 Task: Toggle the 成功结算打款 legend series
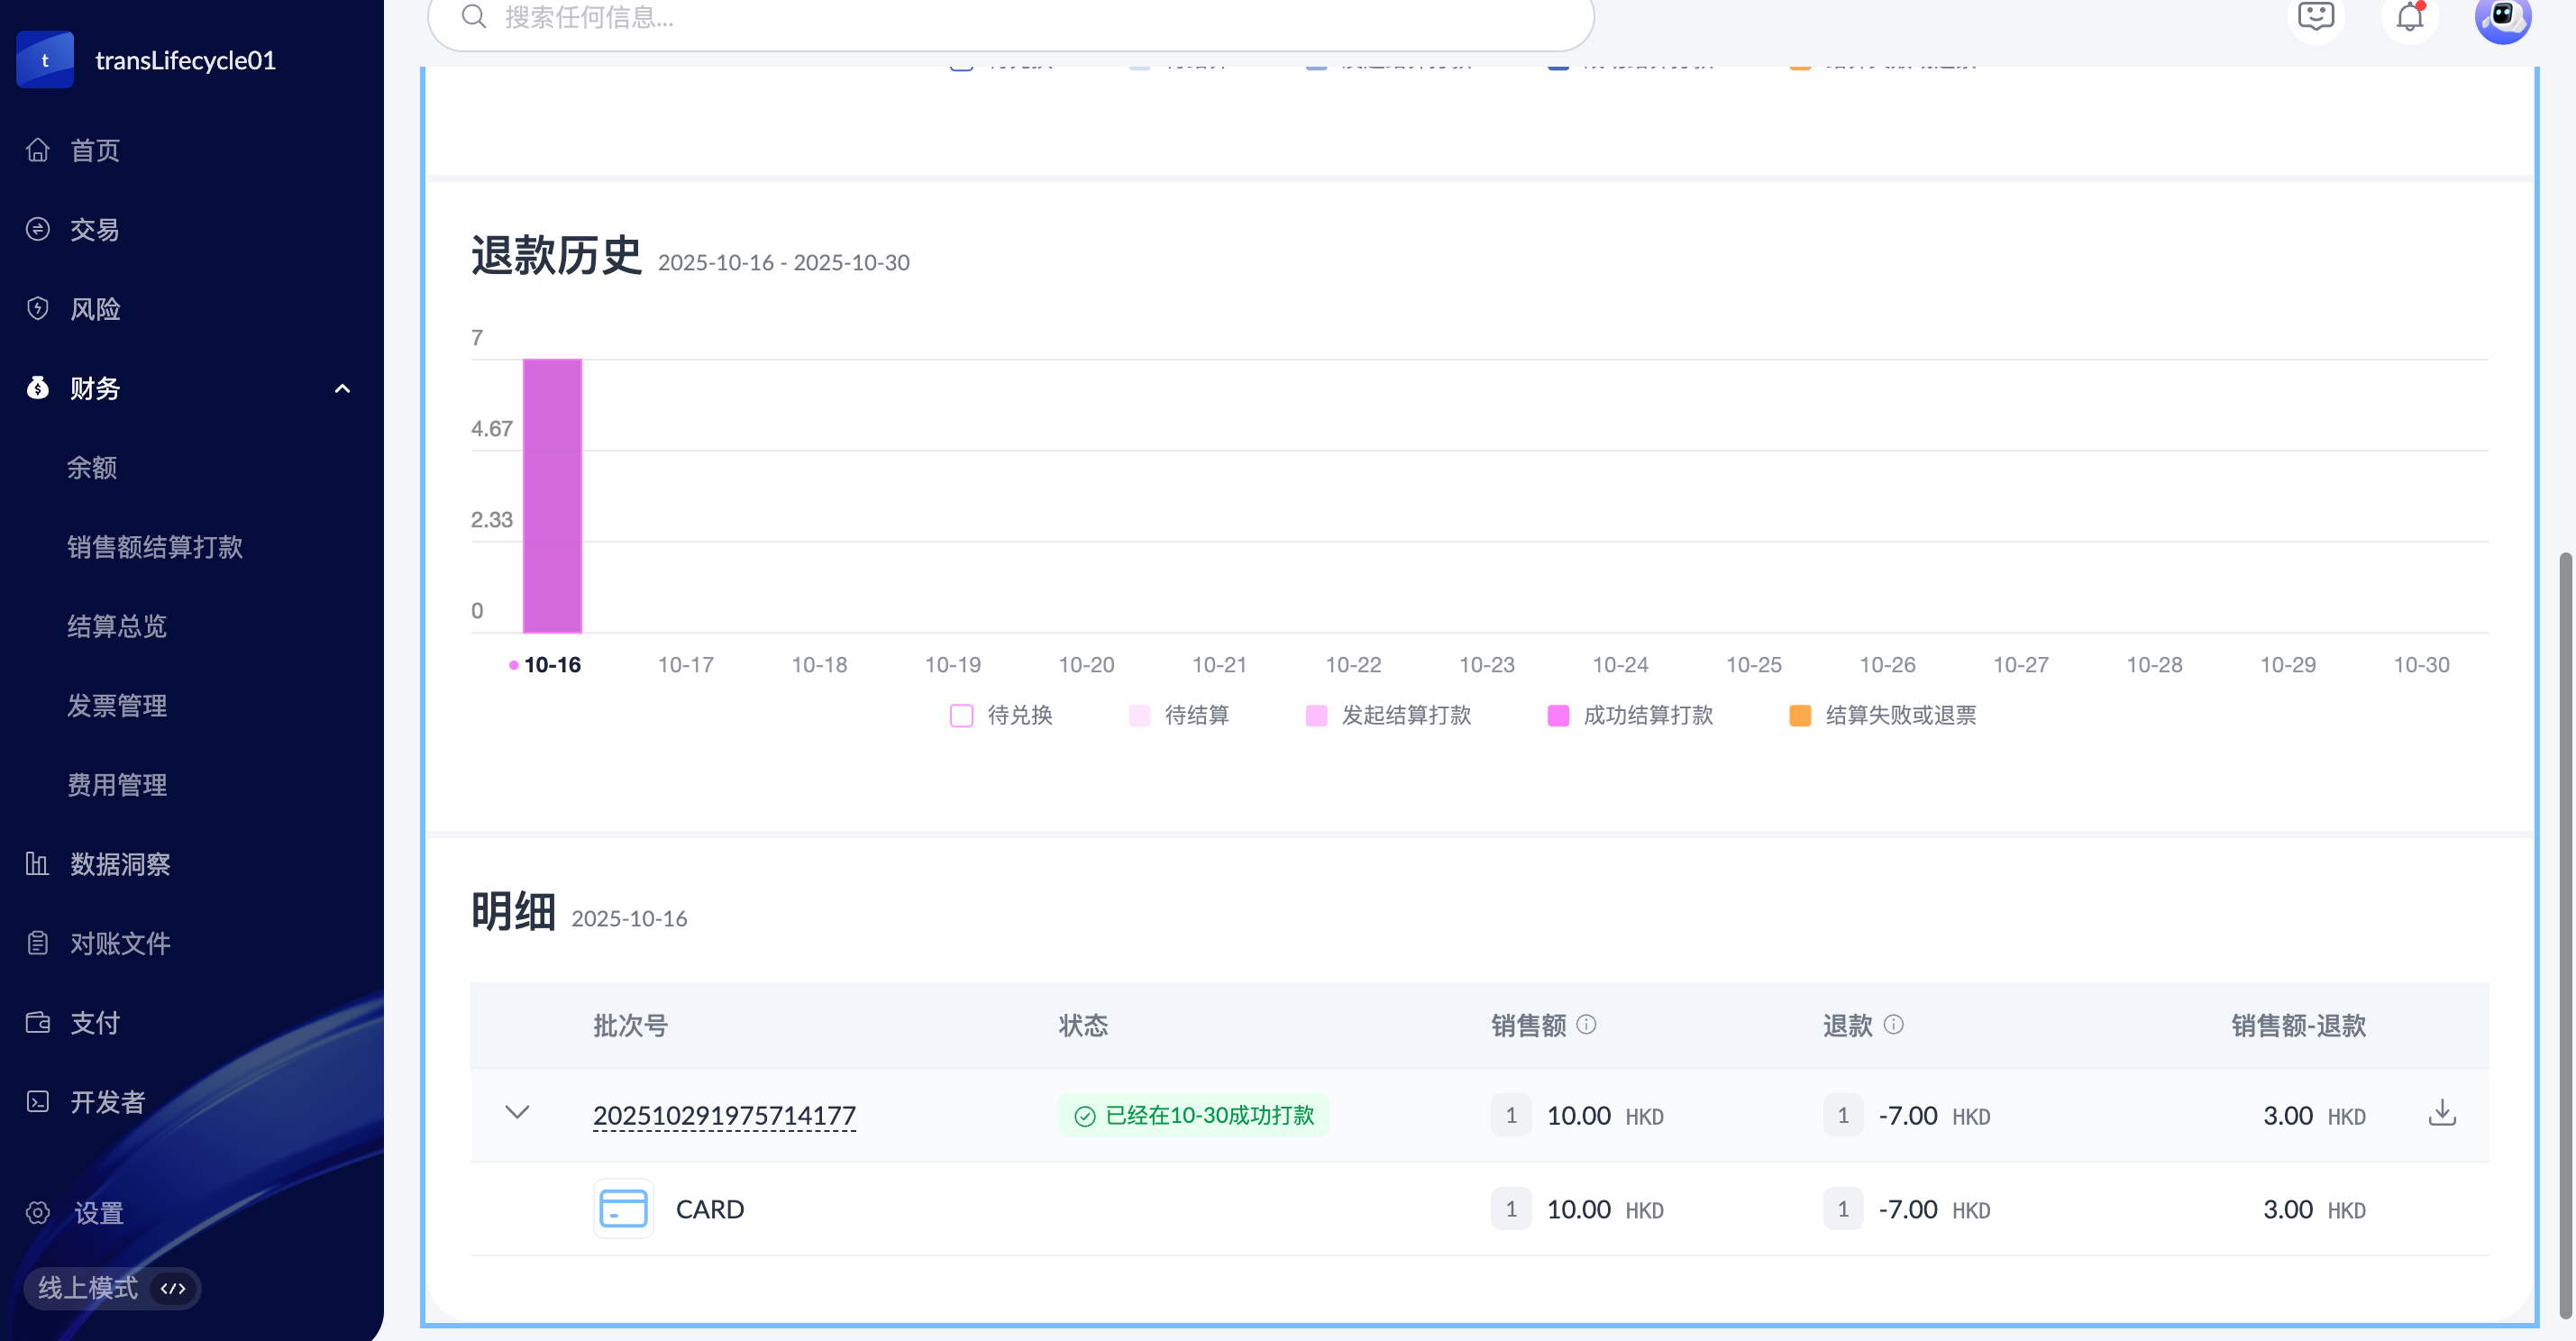pyautogui.click(x=1558, y=715)
